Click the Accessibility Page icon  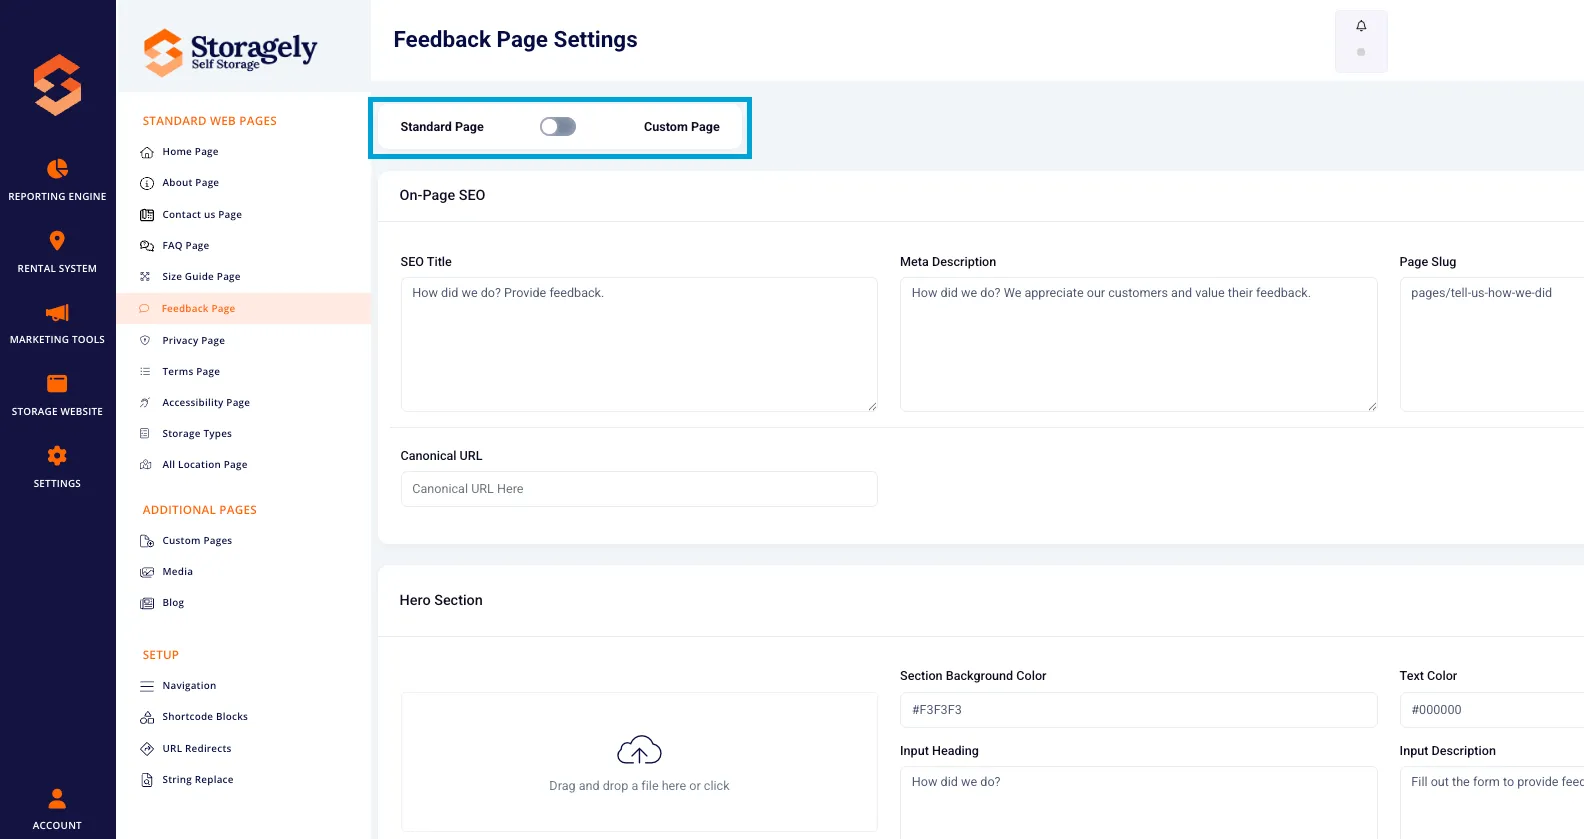pyautogui.click(x=145, y=403)
